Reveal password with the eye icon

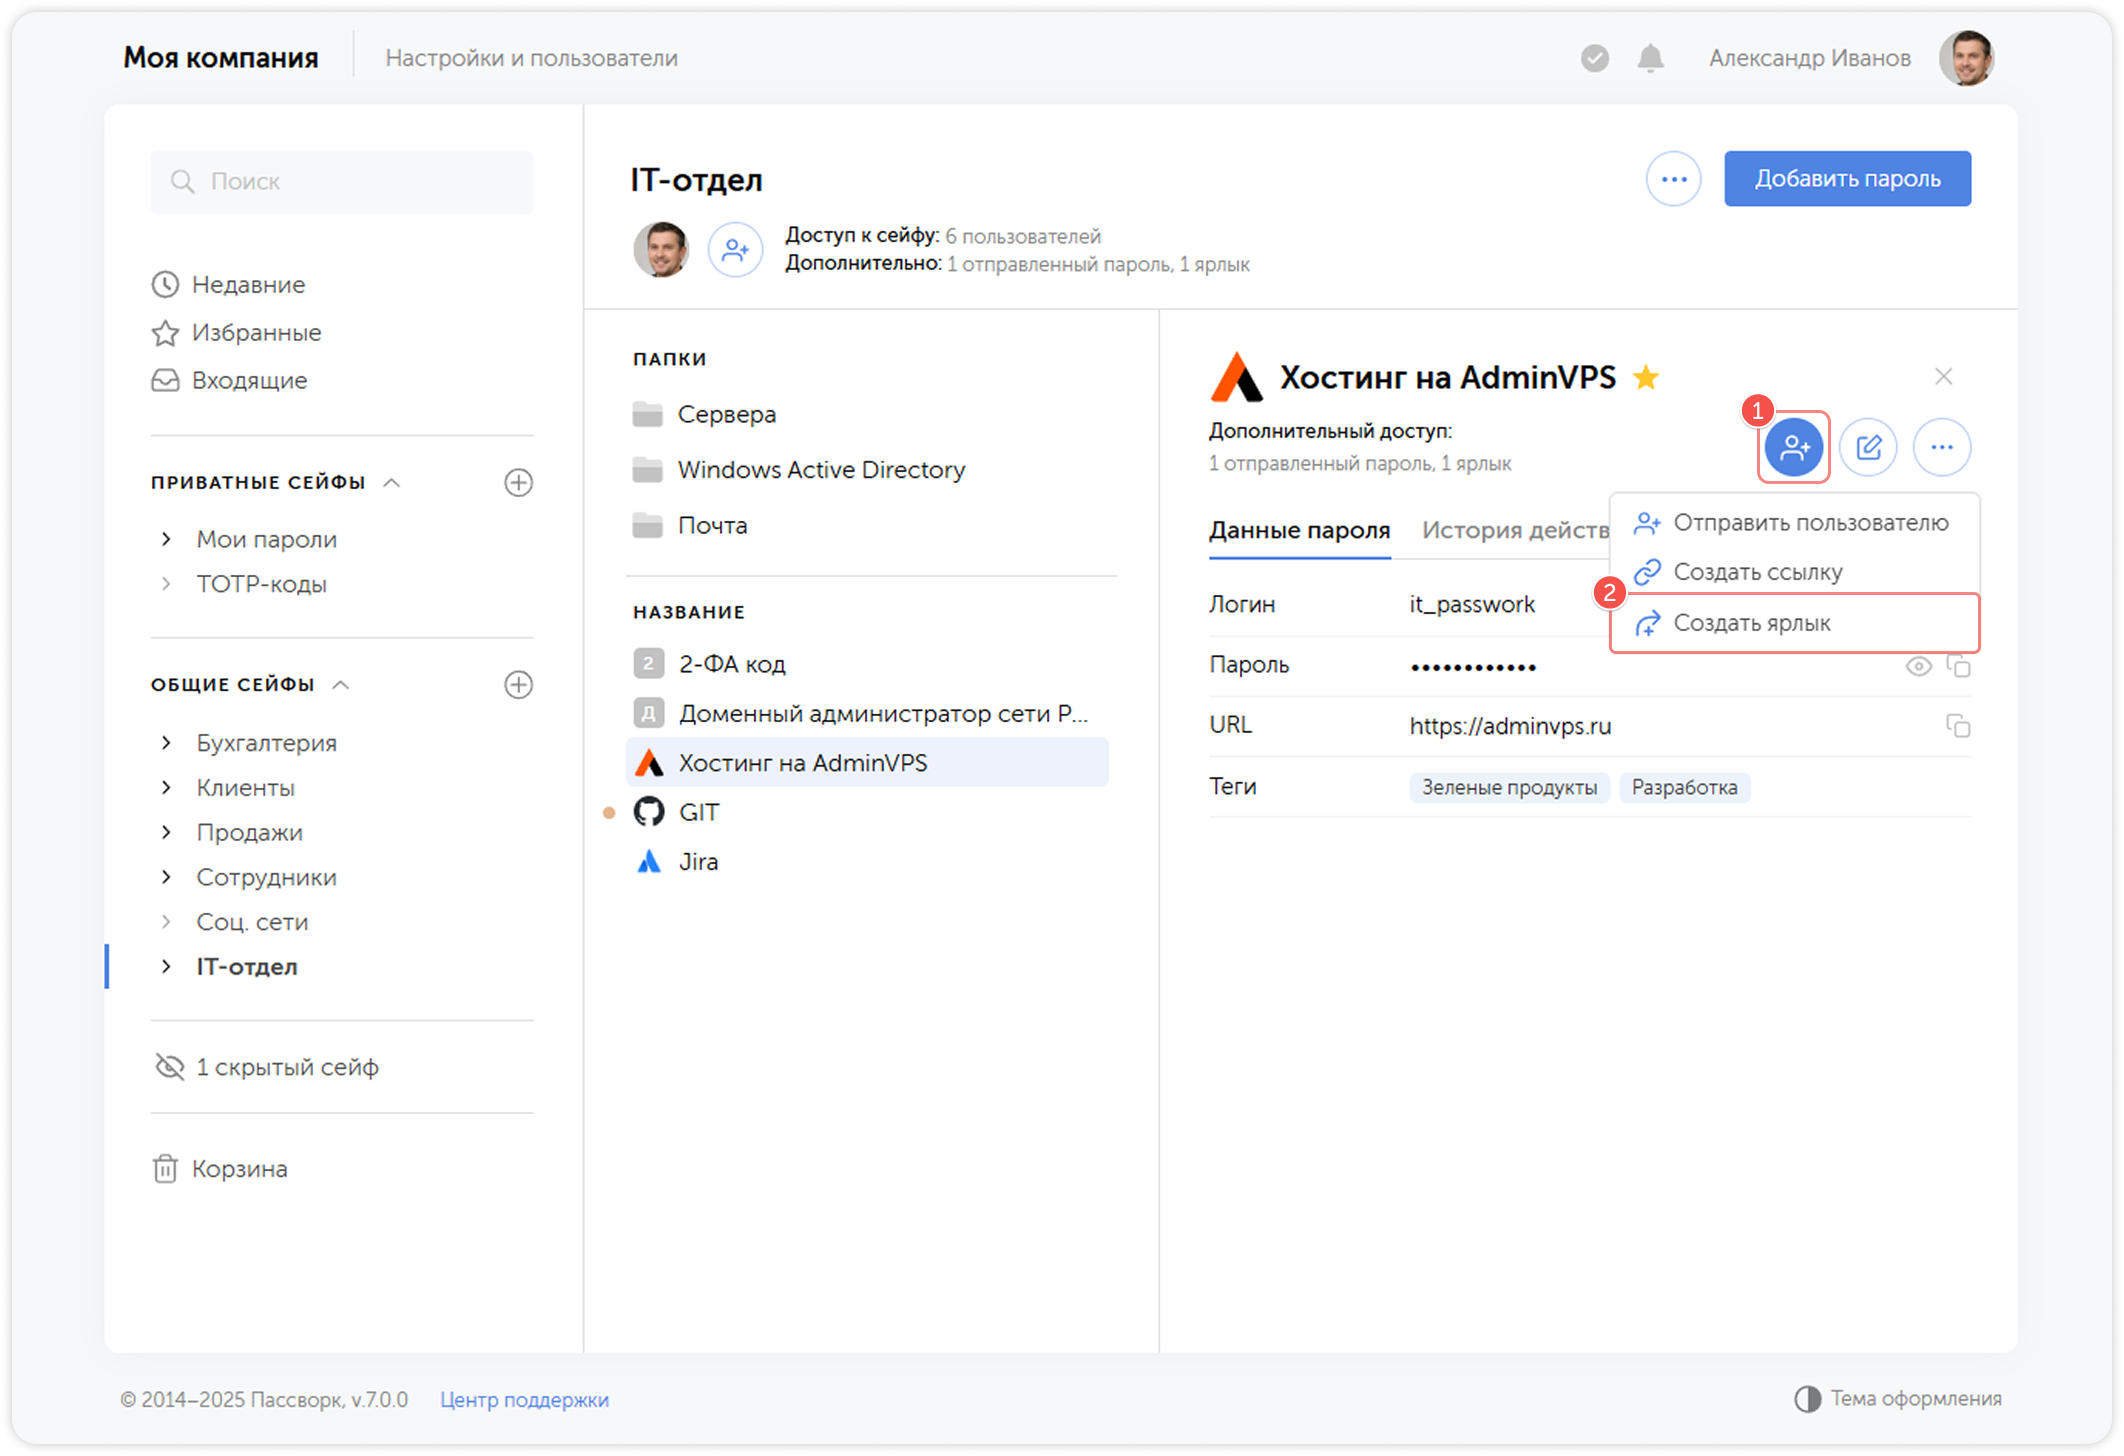[1918, 666]
